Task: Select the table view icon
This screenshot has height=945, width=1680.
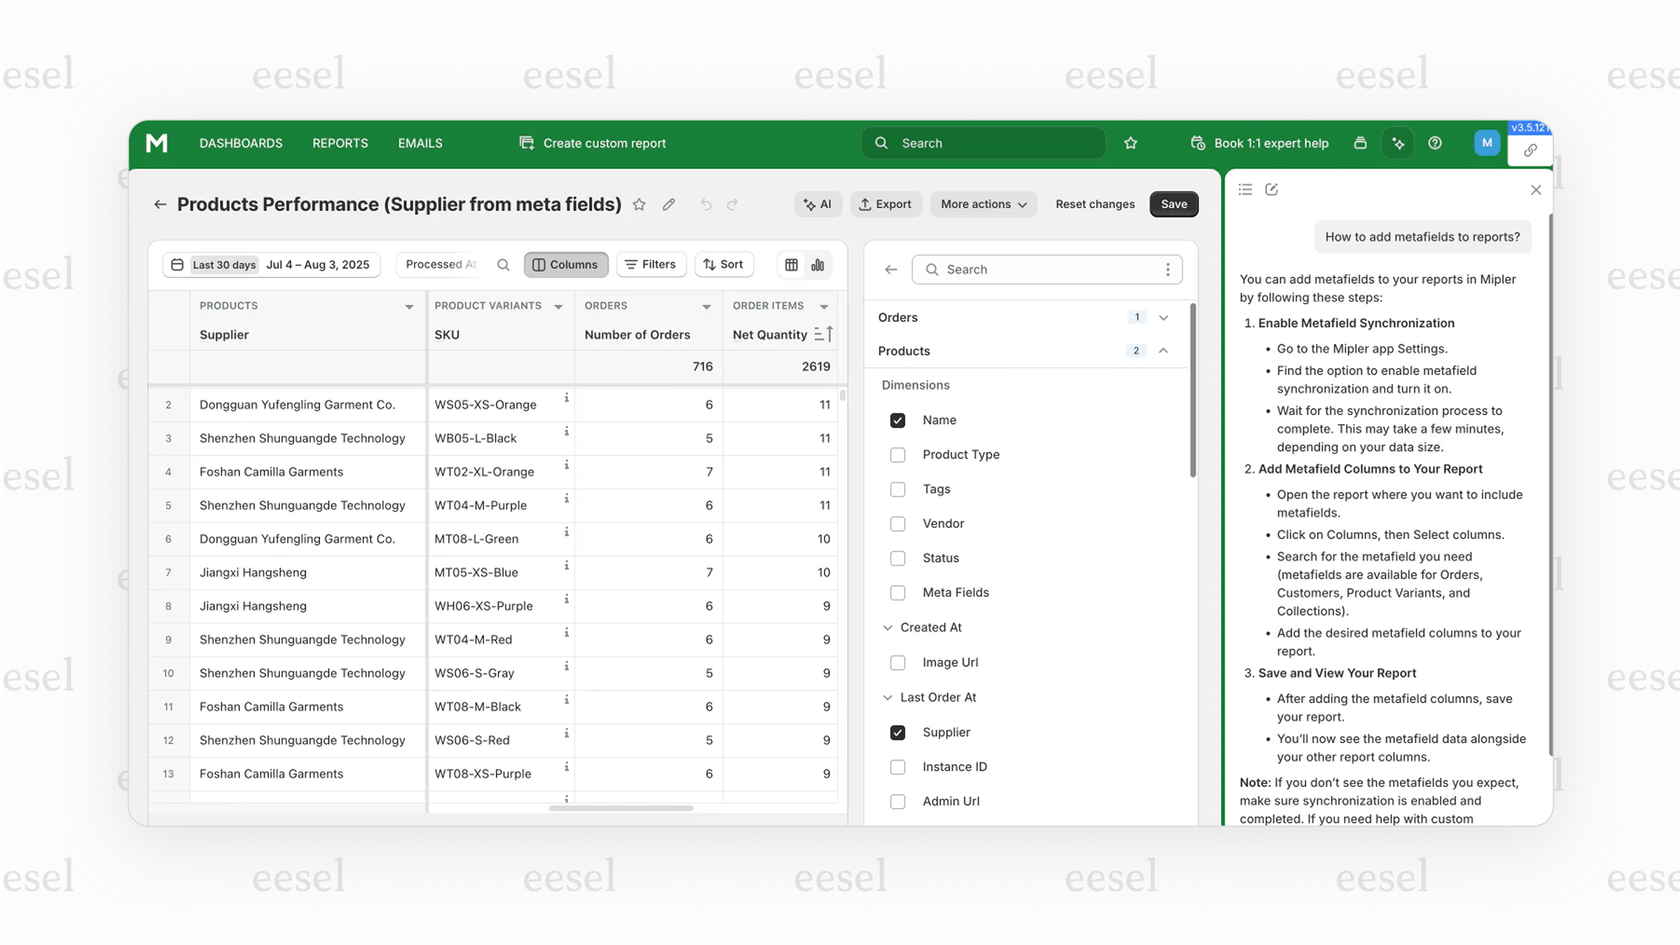Action: pos(790,265)
